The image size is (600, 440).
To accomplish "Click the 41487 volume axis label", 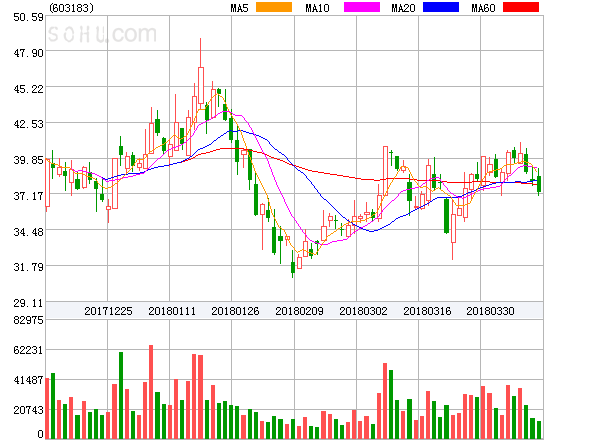I will pyautogui.click(x=28, y=380).
